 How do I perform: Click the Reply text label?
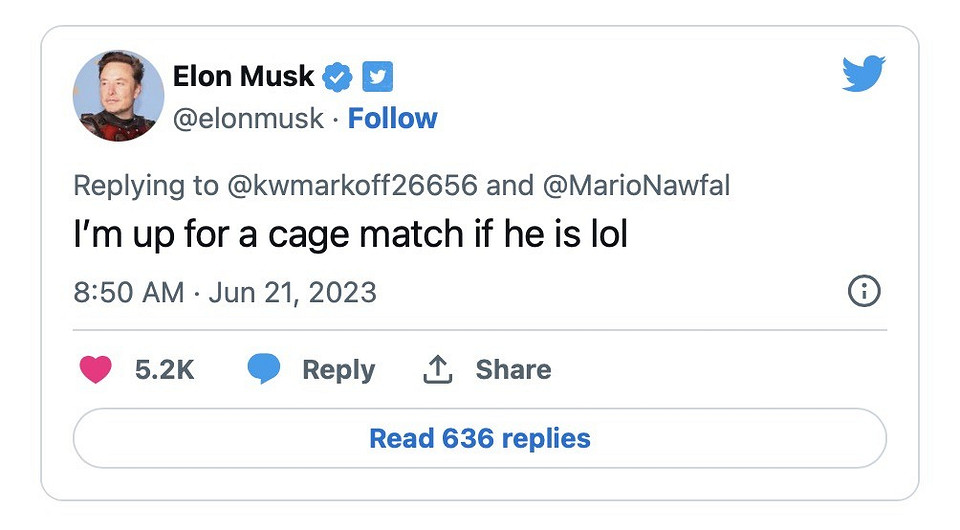coord(338,369)
